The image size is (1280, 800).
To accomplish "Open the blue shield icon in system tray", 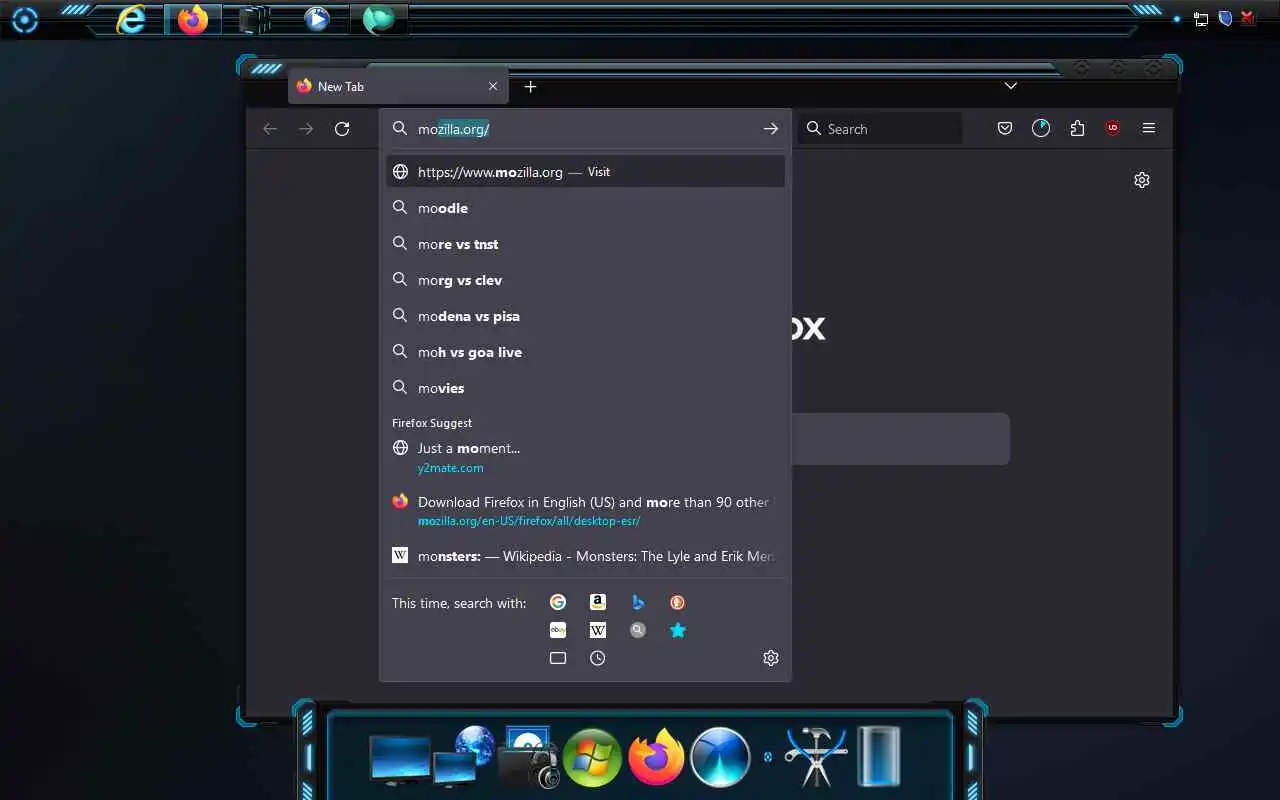I will click(1224, 18).
